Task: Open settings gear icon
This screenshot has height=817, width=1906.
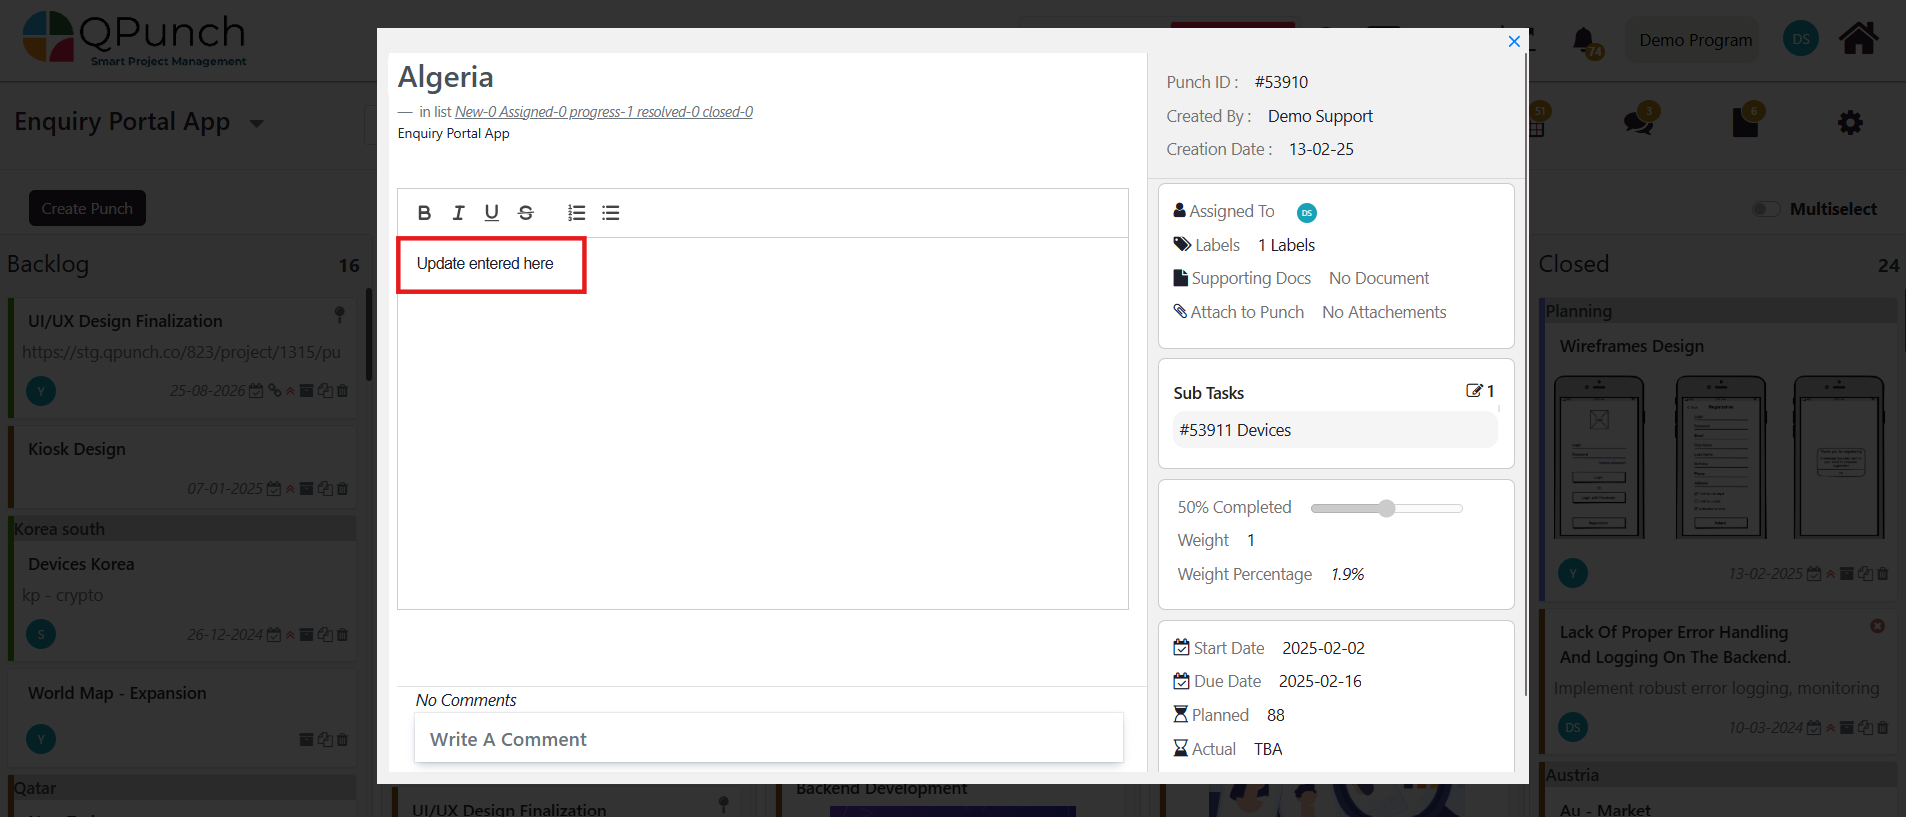Action: pos(1850,123)
